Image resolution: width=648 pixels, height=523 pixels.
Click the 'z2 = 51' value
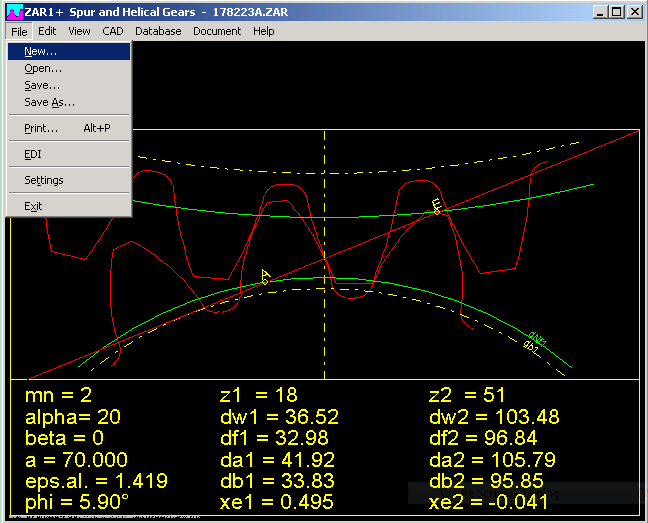[x=467, y=395]
